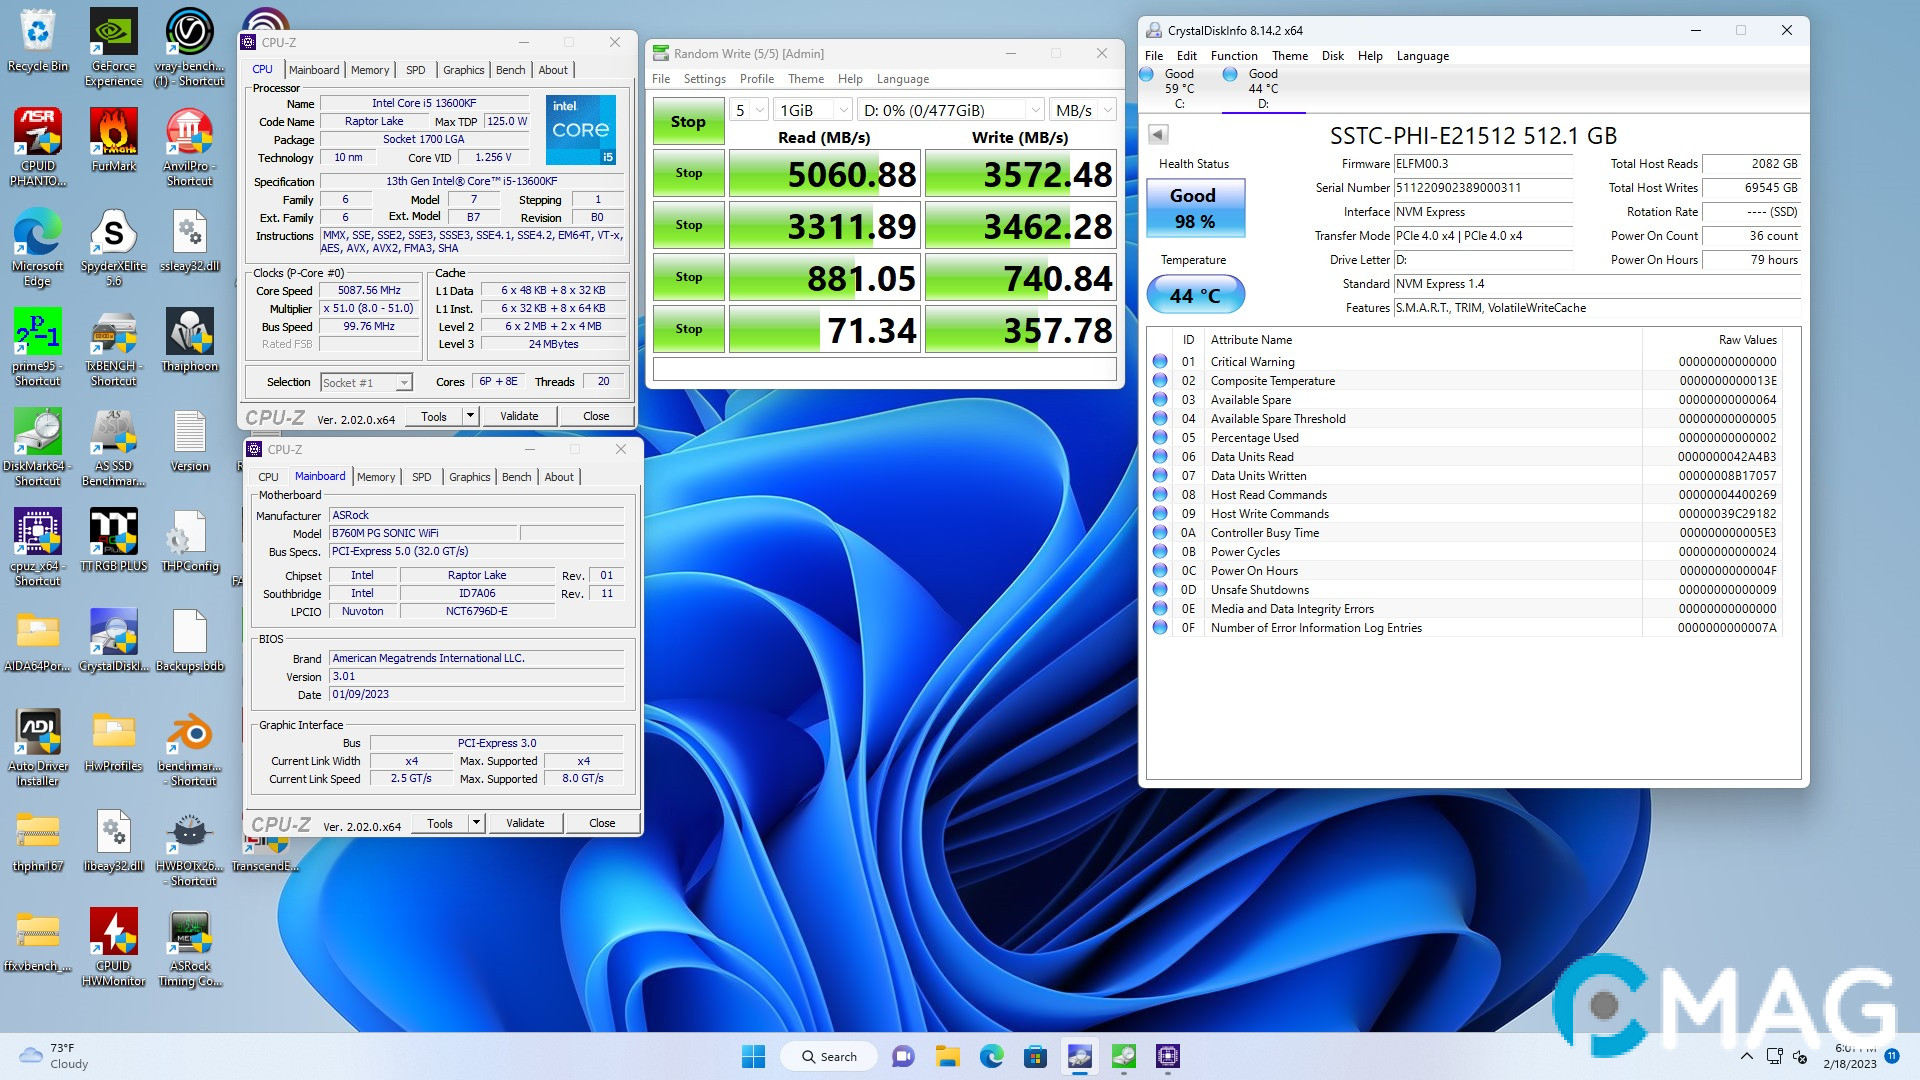Viewport: 1920px width, 1080px height.
Task: Open the 1GiB test size dropdown
Action: pyautogui.click(x=813, y=110)
